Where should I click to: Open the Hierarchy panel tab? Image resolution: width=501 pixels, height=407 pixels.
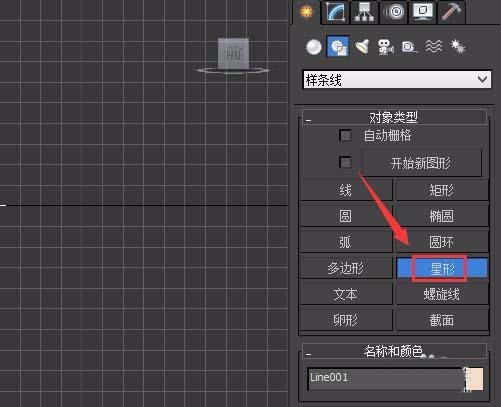[364, 12]
